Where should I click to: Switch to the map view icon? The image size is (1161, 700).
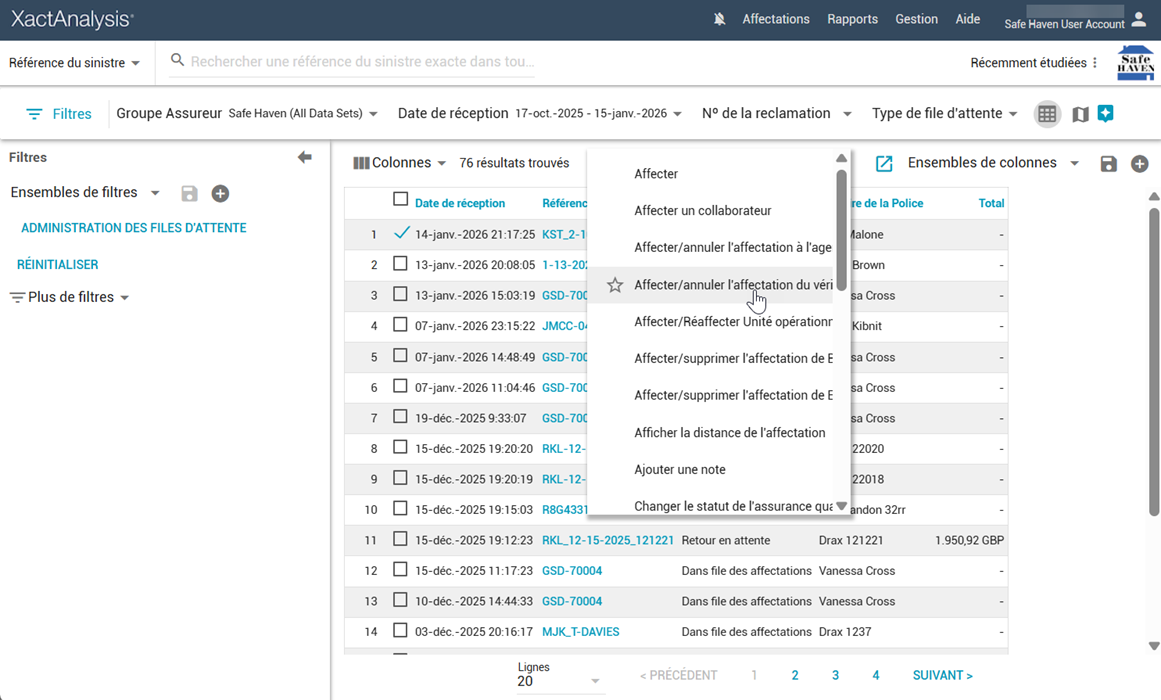[x=1080, y=114]
